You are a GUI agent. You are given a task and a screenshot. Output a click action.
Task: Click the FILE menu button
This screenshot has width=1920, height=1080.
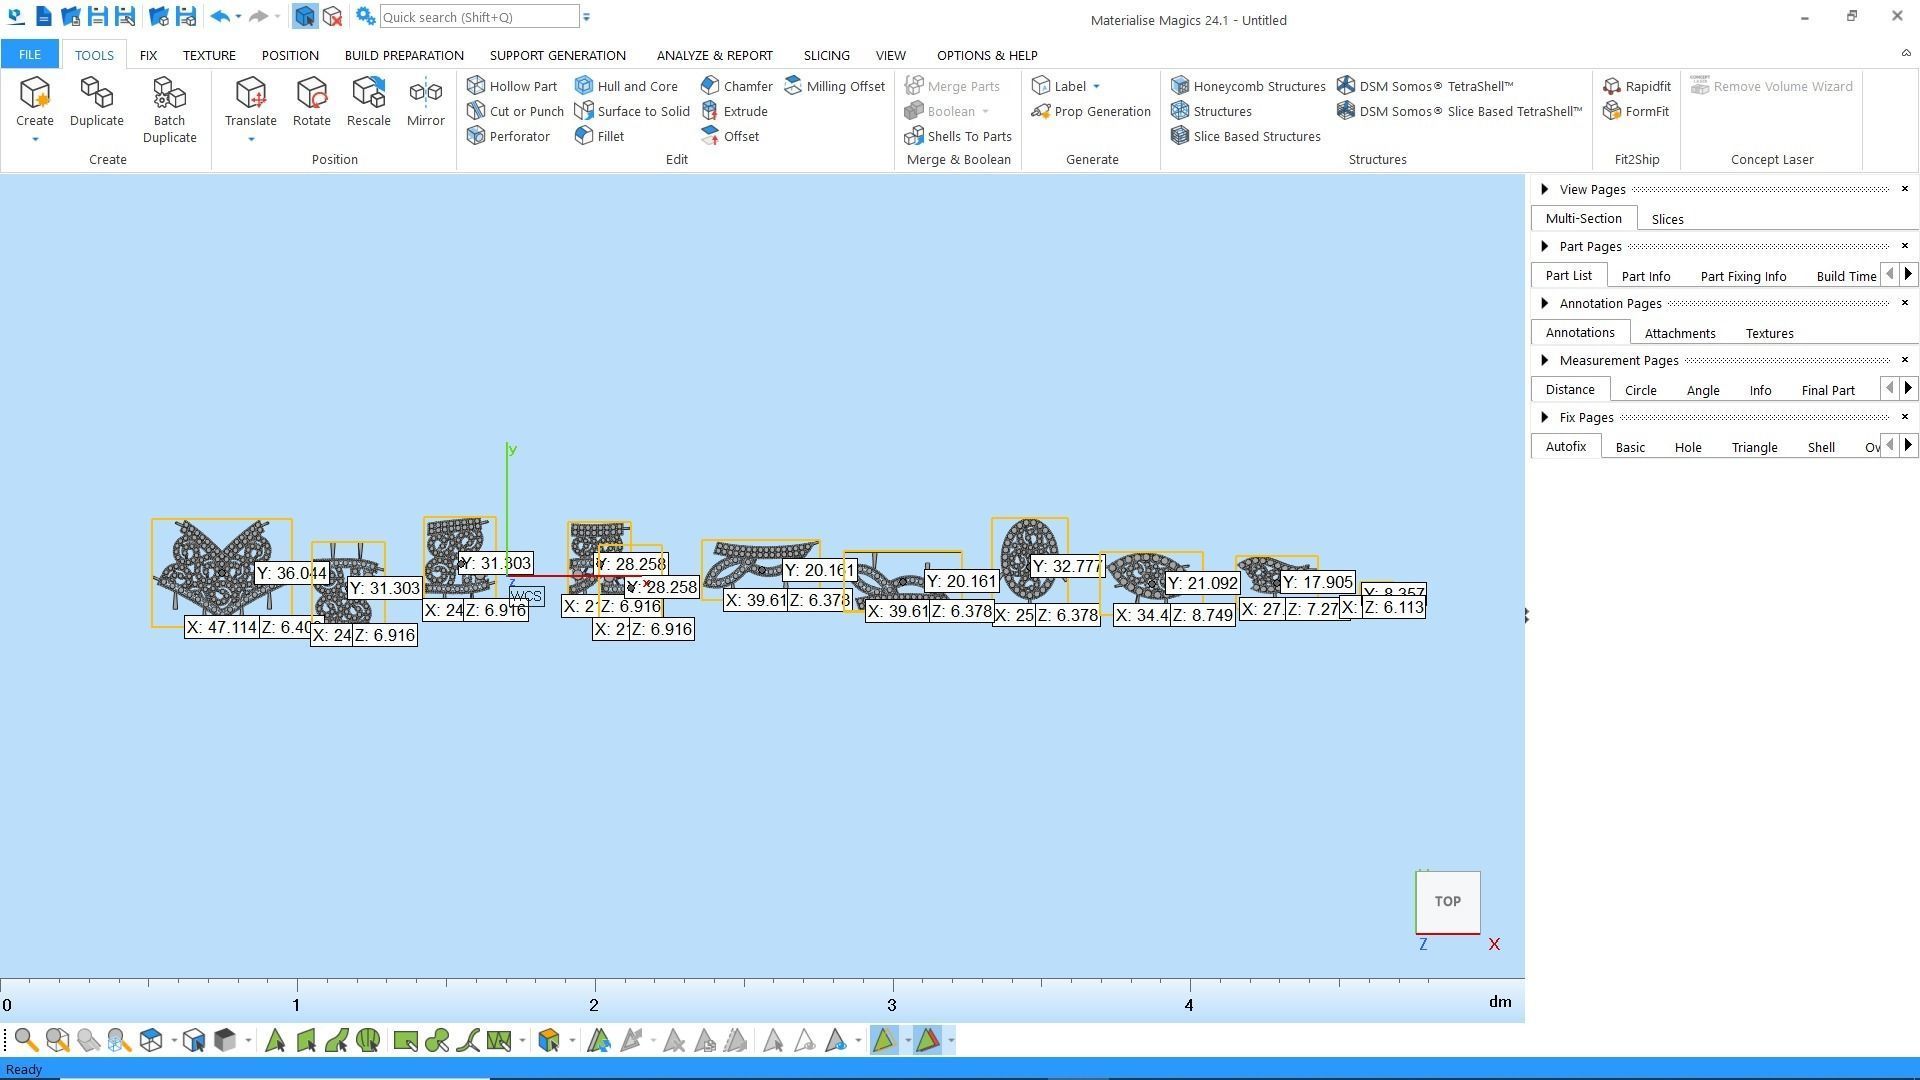coord(29,55)
